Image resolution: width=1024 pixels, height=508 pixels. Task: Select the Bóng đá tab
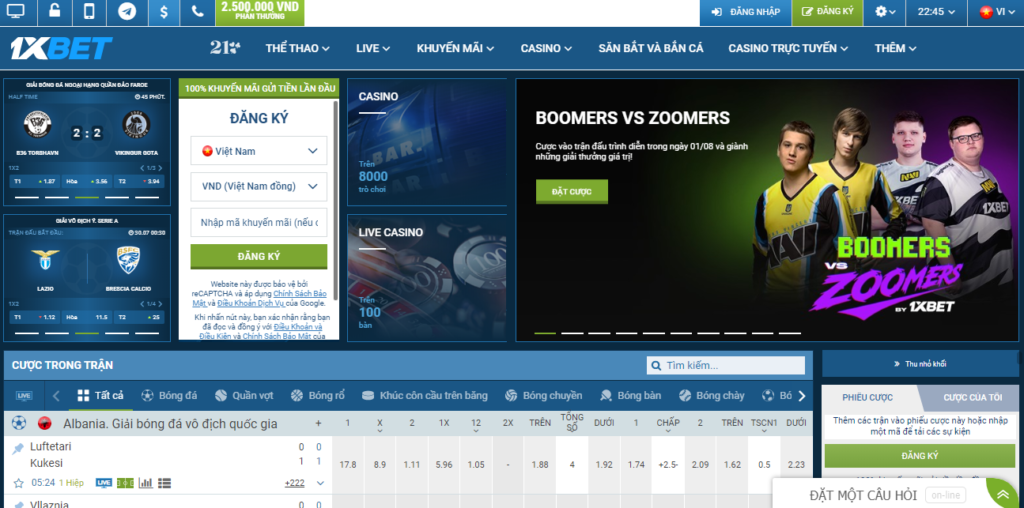[169, 396]
